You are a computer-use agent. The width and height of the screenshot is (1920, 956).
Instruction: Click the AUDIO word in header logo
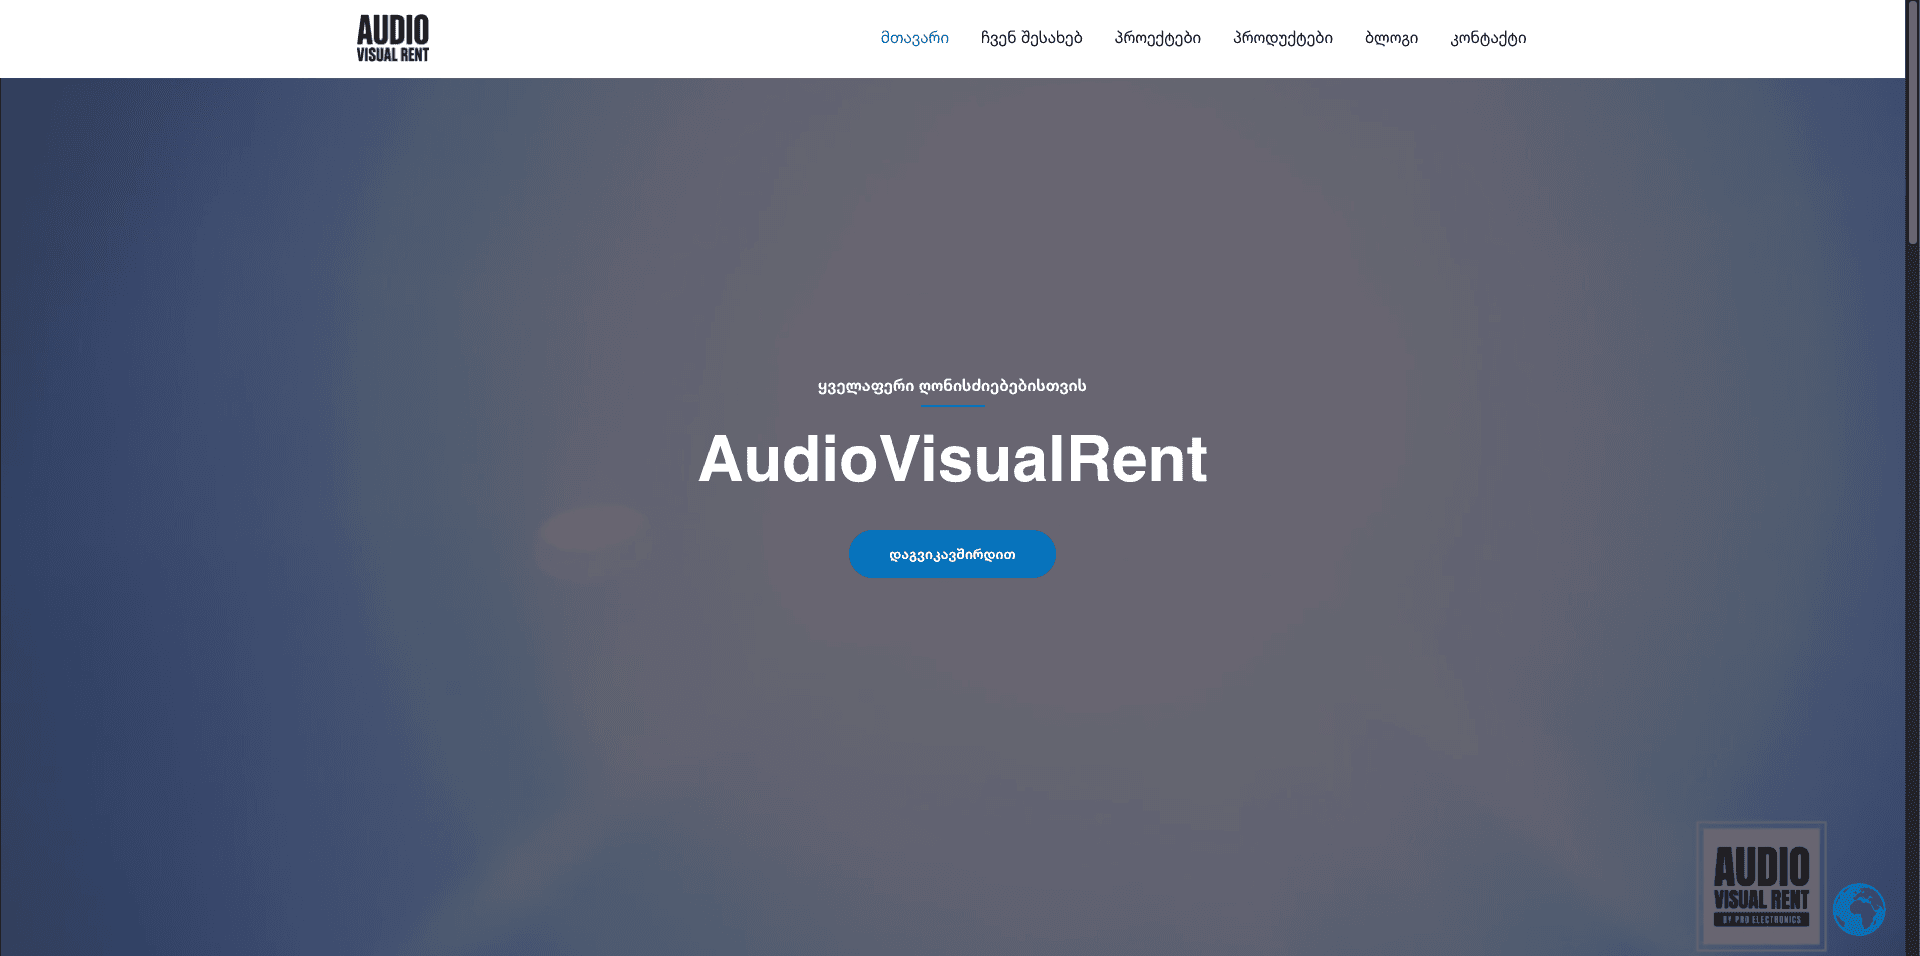click(x=392, y=29)
